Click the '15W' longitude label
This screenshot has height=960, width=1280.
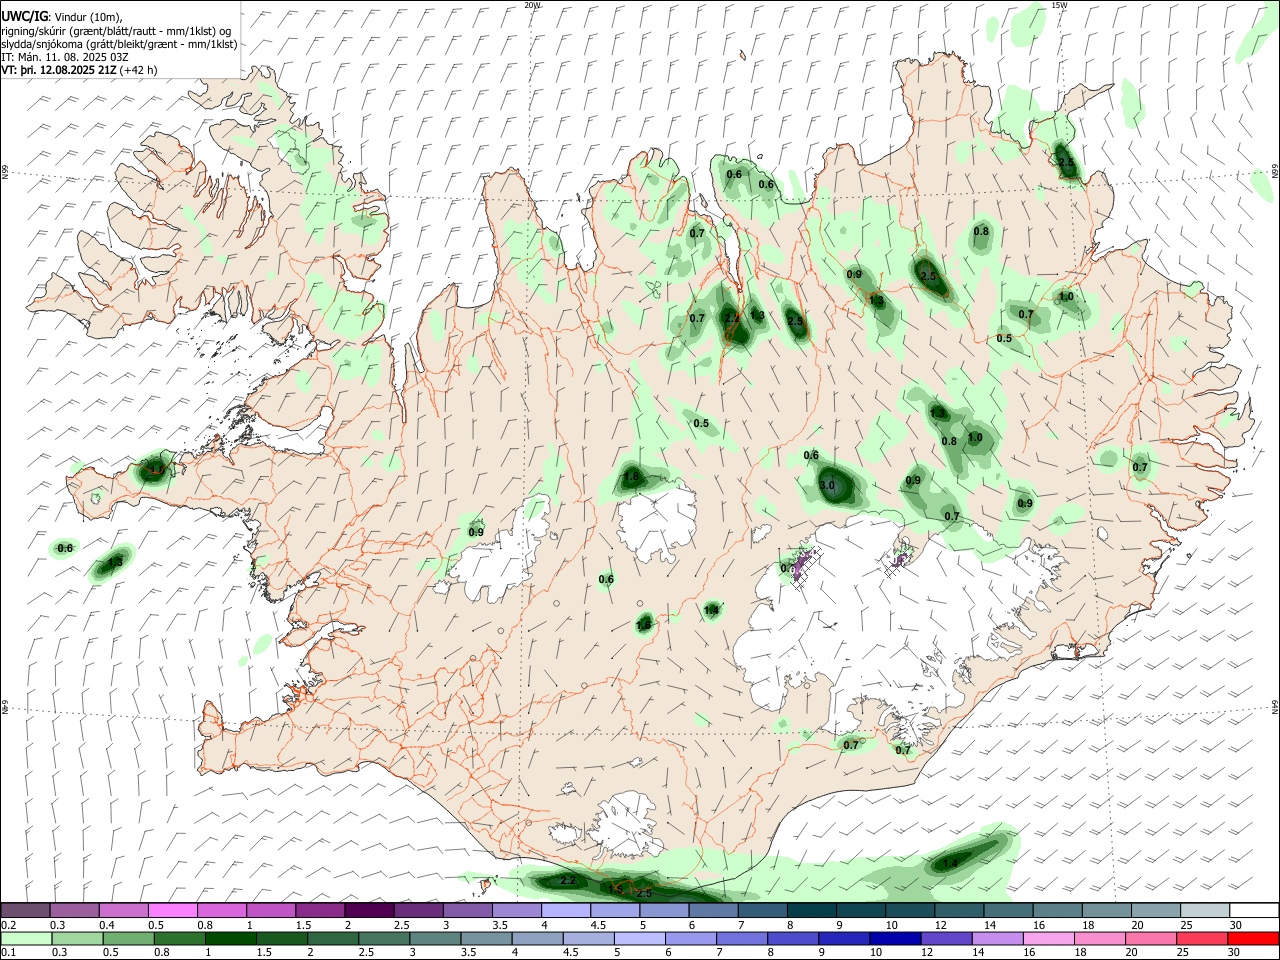pyautogui.click(x=1059, y=5)
